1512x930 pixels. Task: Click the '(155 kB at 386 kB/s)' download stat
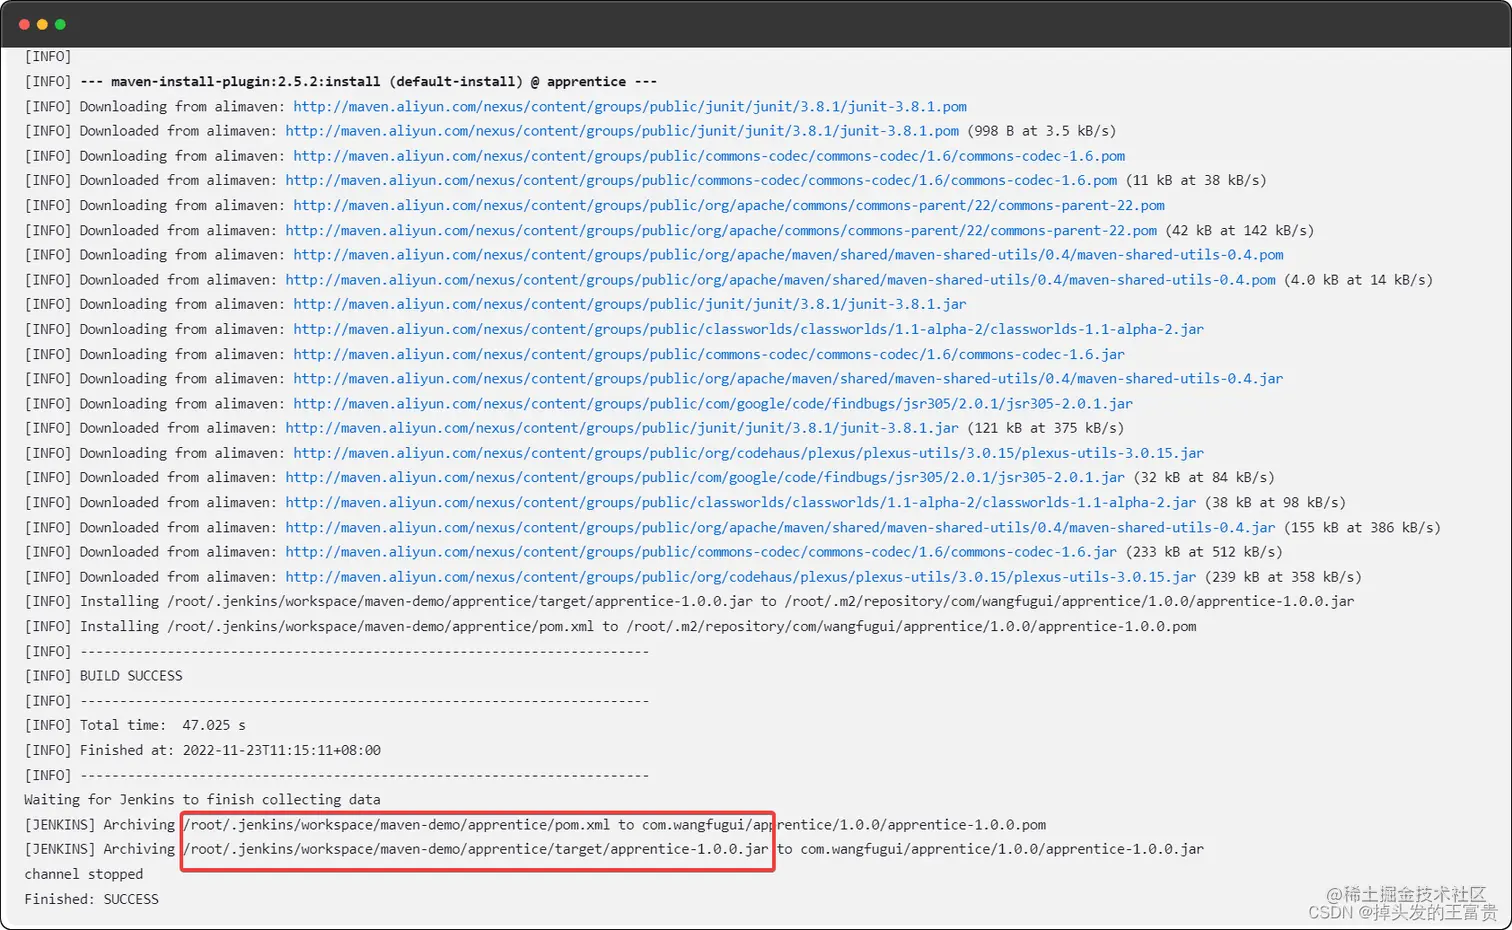tap(1362, 527)
